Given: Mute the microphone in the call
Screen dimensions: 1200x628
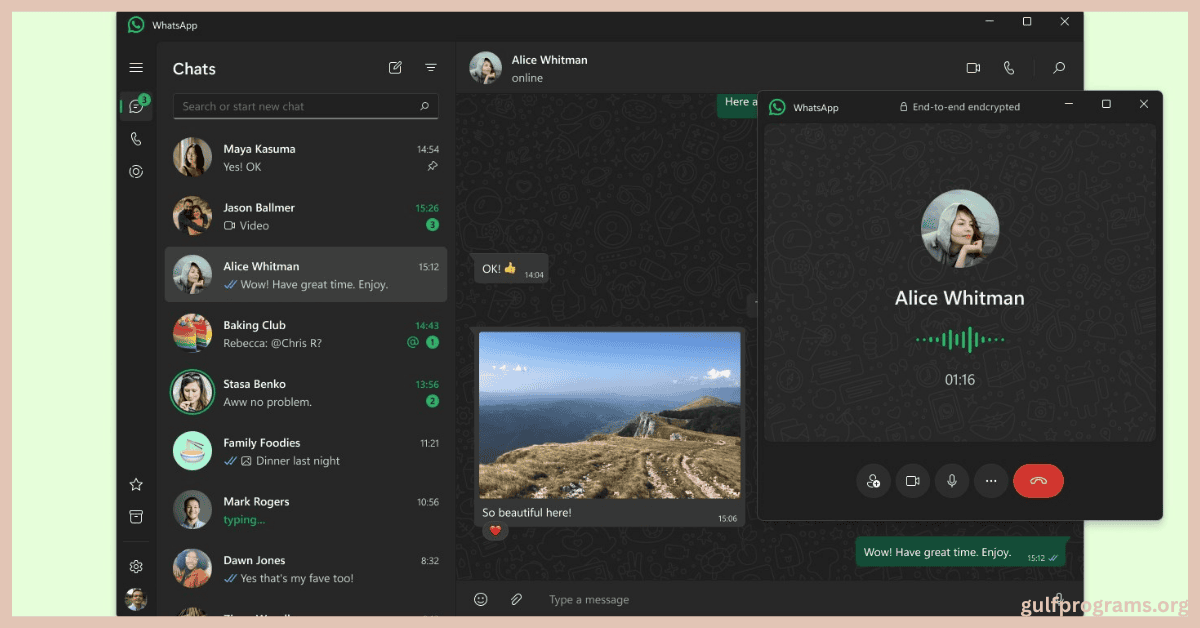Looking at the screenshot, I should 952,481.
